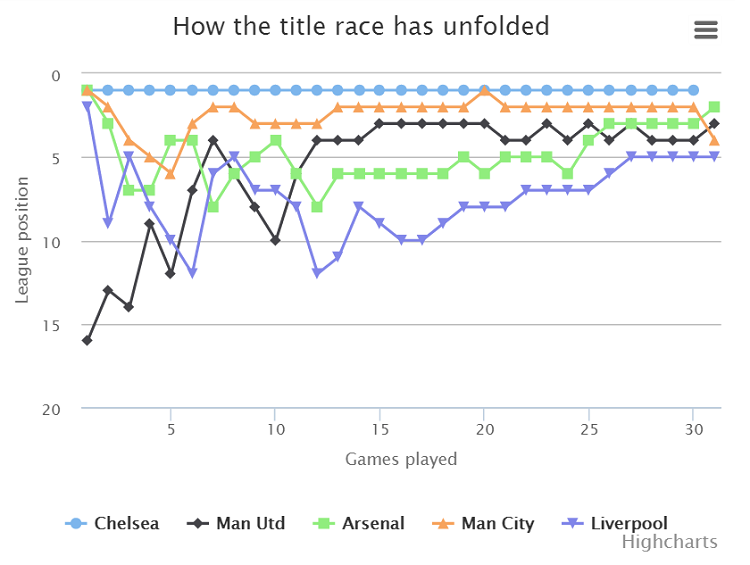Viewport: 750px width, 565px height.
Task: Click Man City's peak point at game 20
Action: (x=484, y=90)
